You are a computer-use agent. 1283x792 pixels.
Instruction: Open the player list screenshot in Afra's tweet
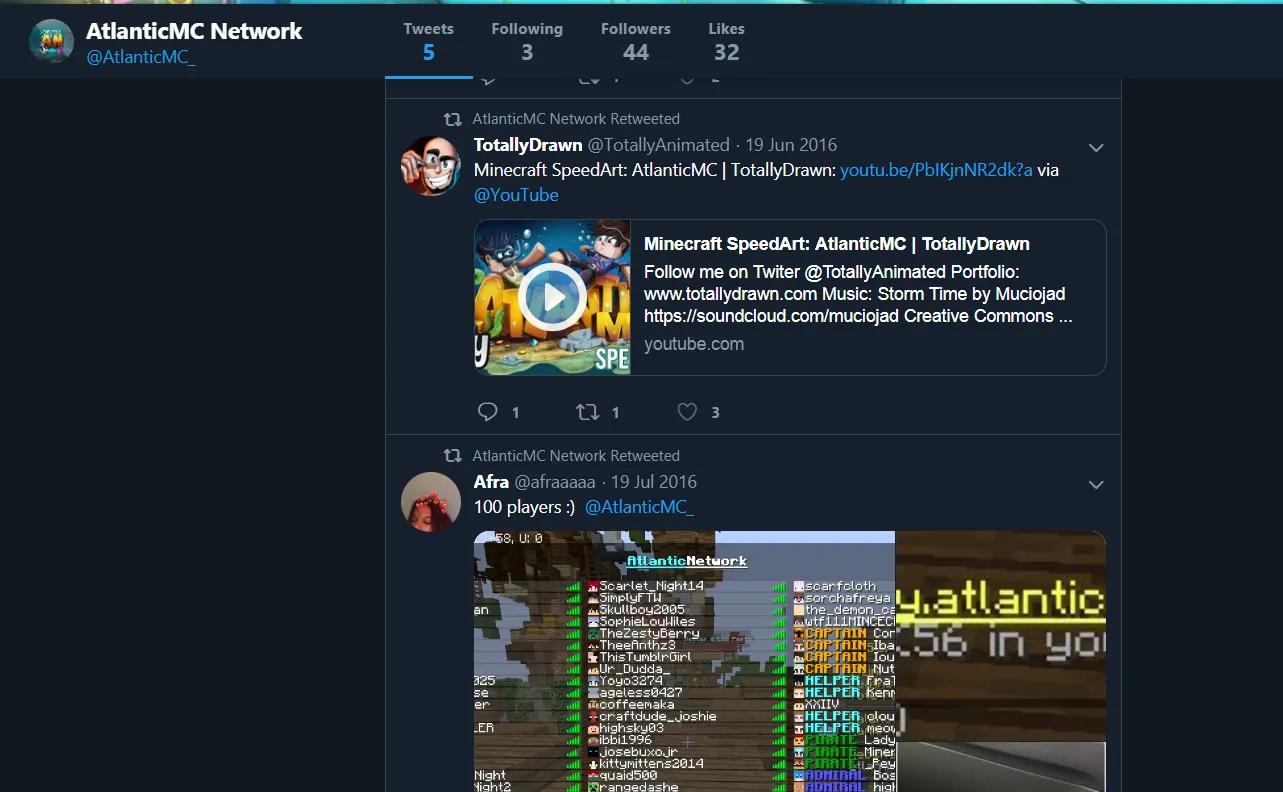684,661
